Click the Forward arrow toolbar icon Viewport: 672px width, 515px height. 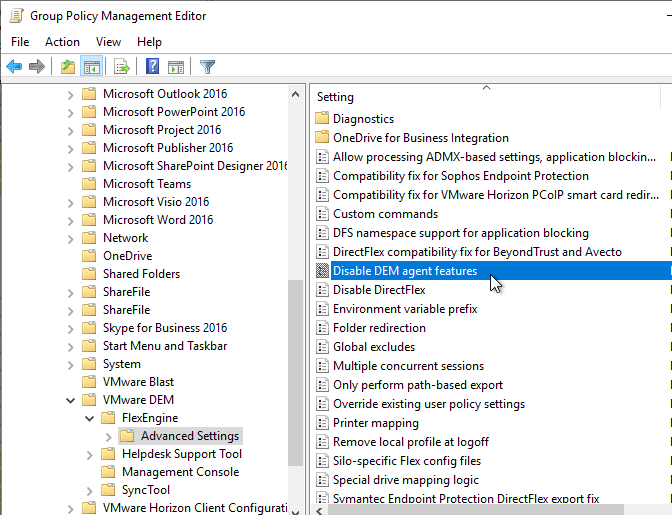[37, 67]
